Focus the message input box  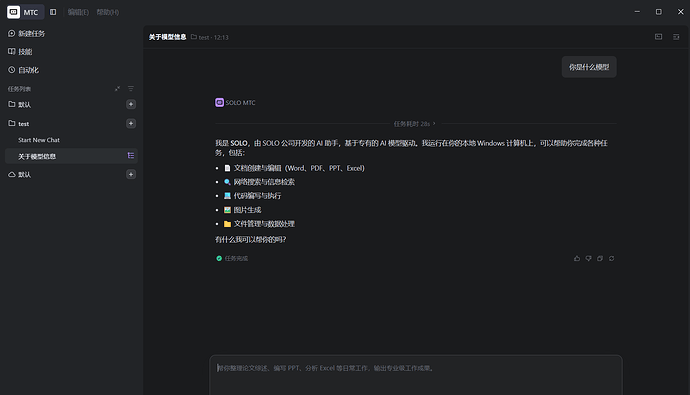[416, 375]
